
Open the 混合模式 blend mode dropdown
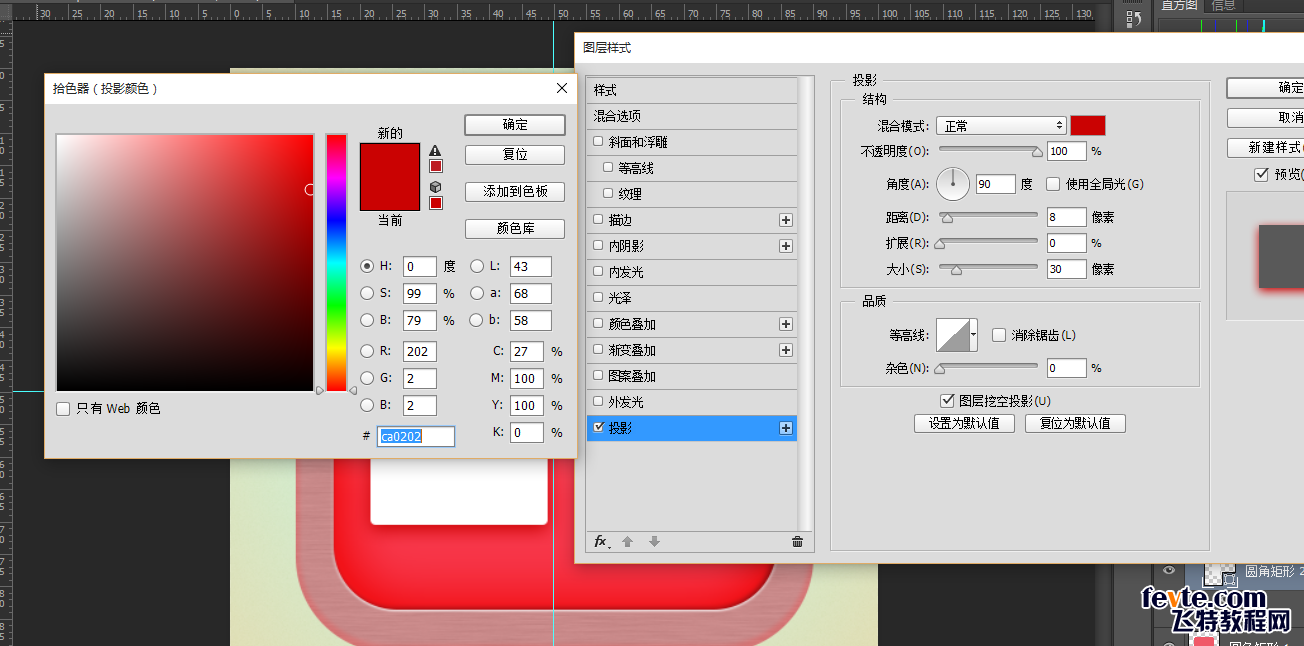[x=1002, y=125]
